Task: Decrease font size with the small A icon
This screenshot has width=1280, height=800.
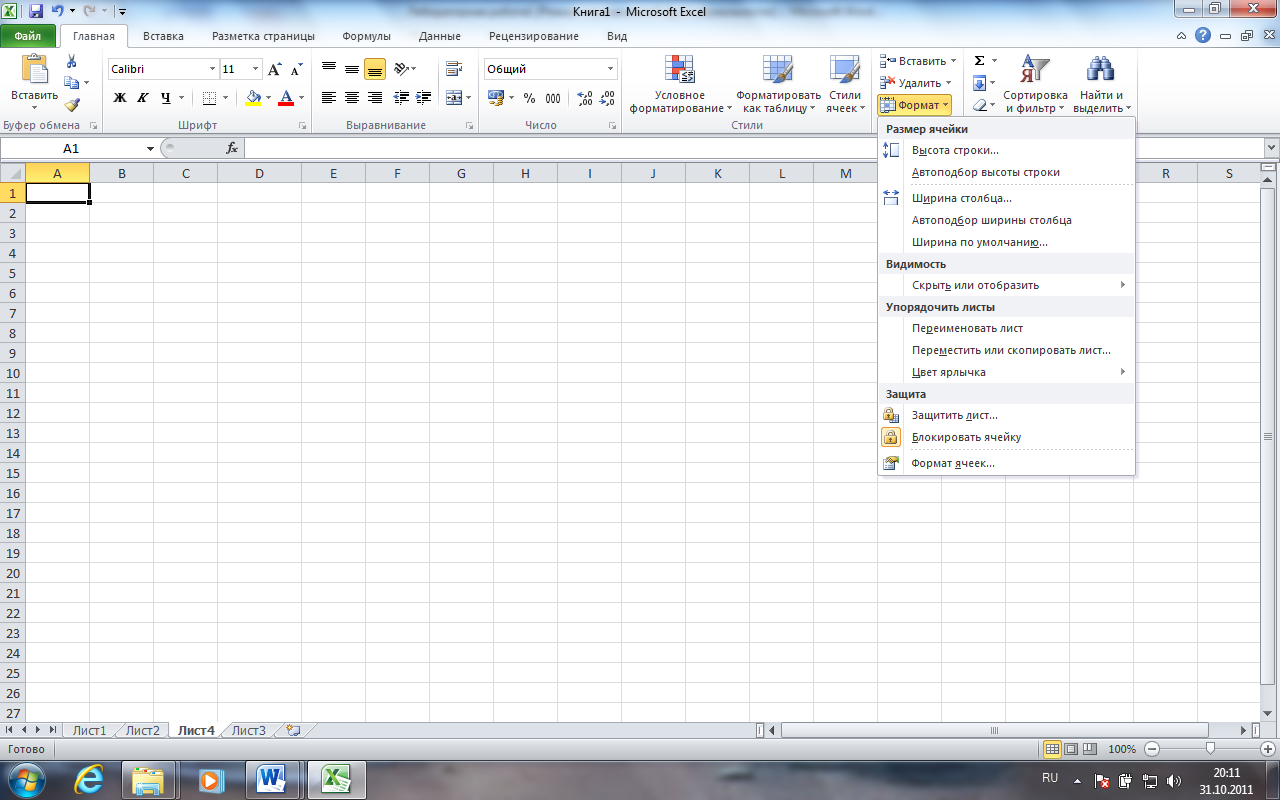Action: [296, 69]
